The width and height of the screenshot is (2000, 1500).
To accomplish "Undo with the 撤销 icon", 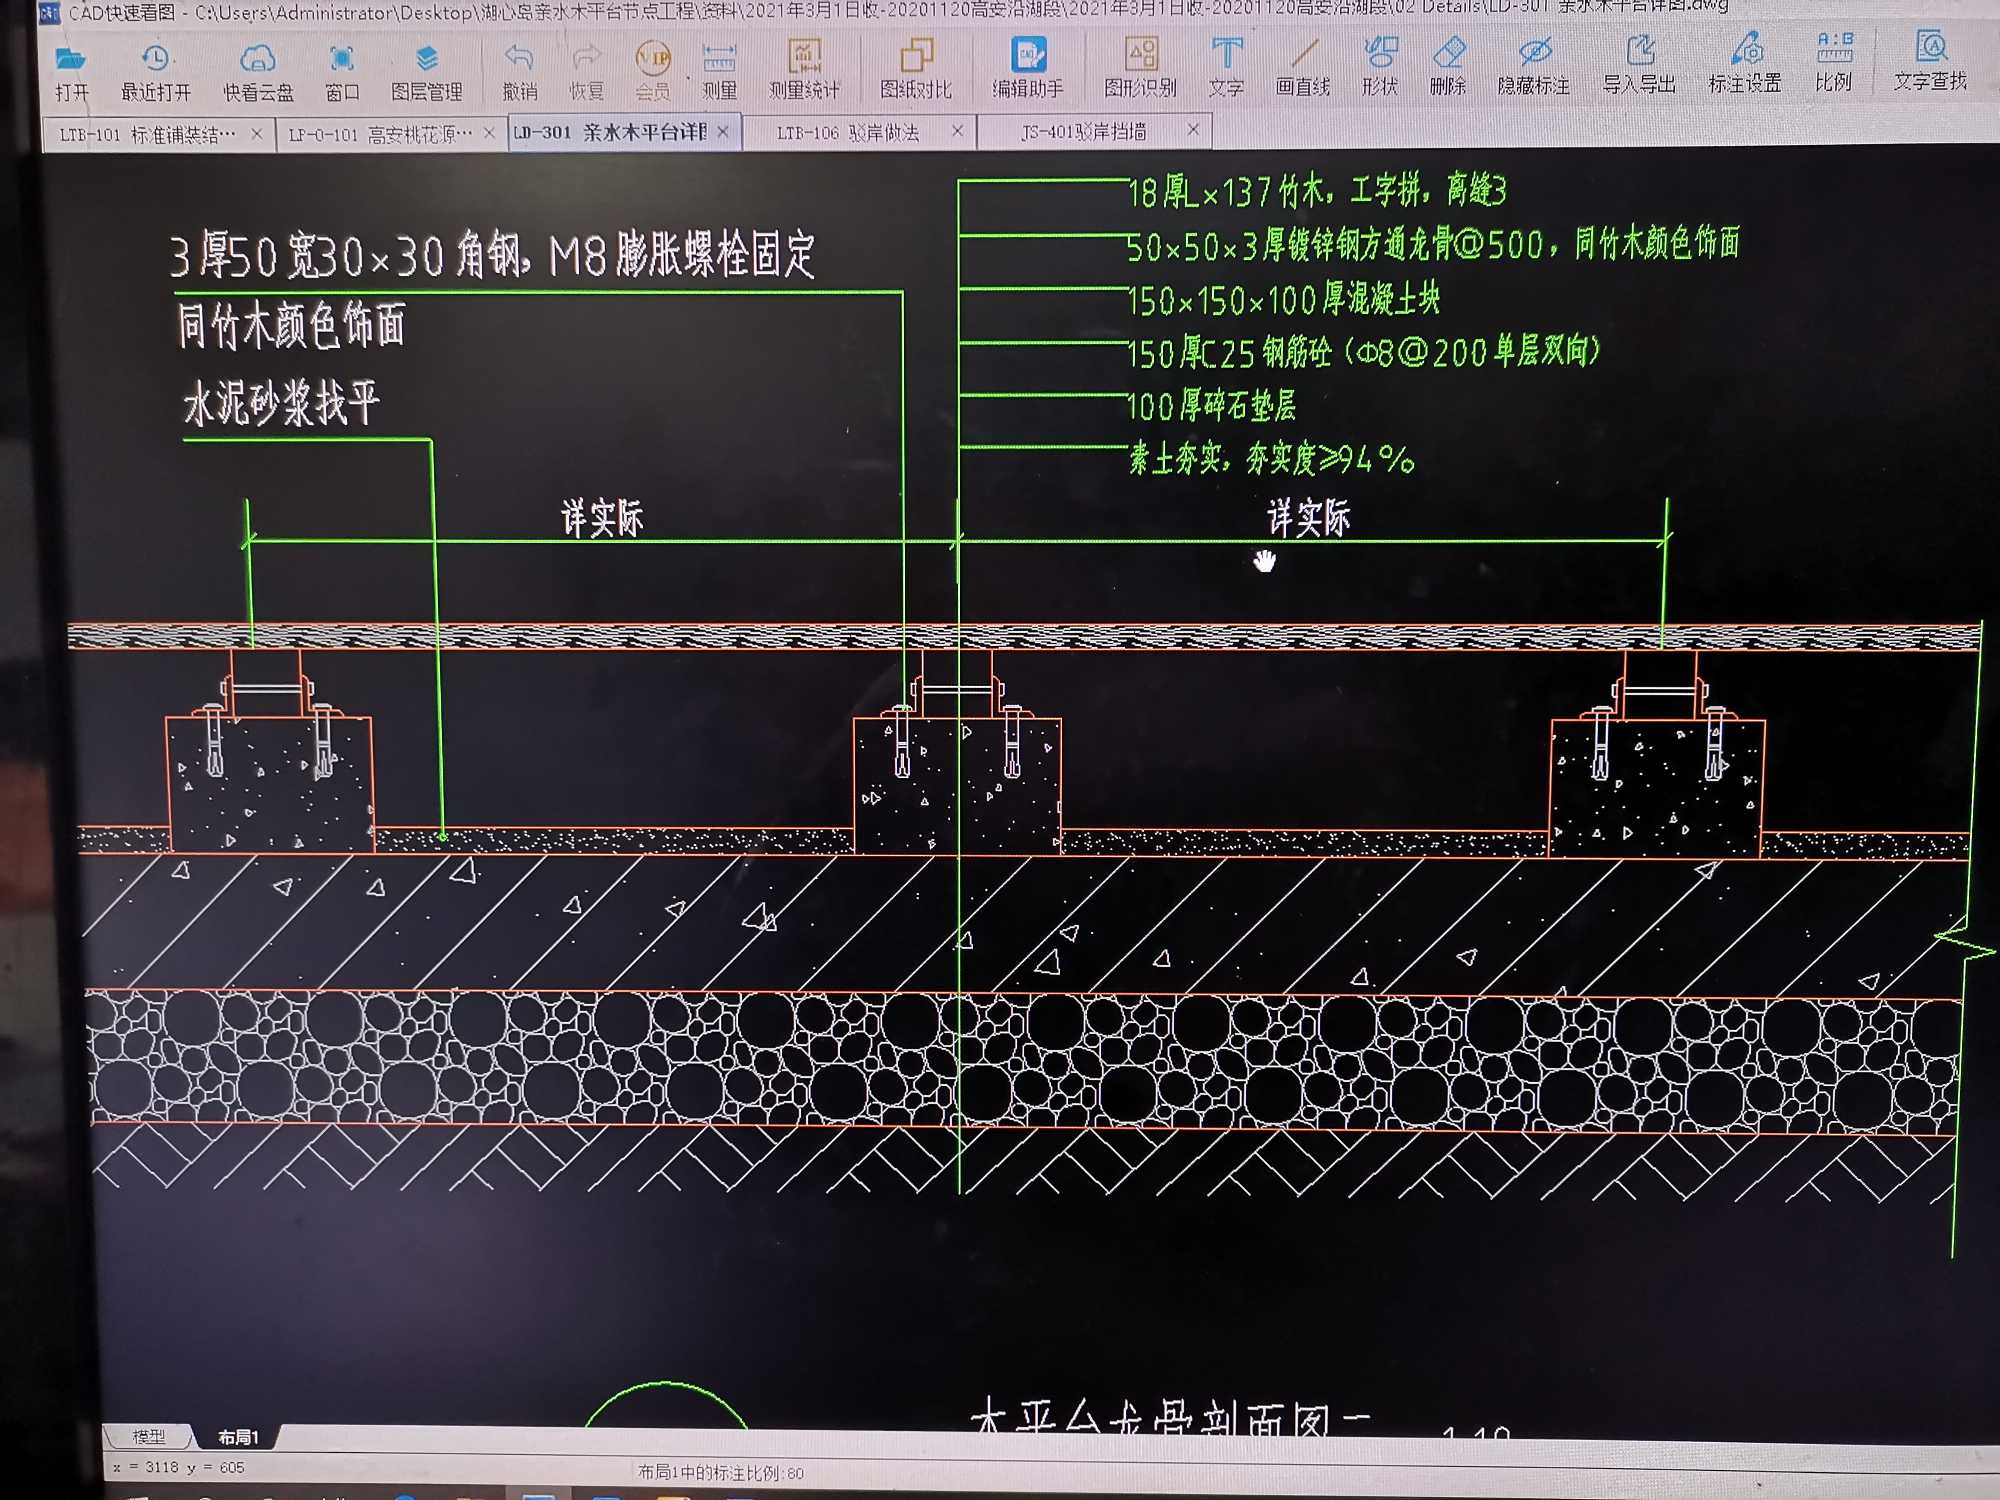I will (520, 72).
